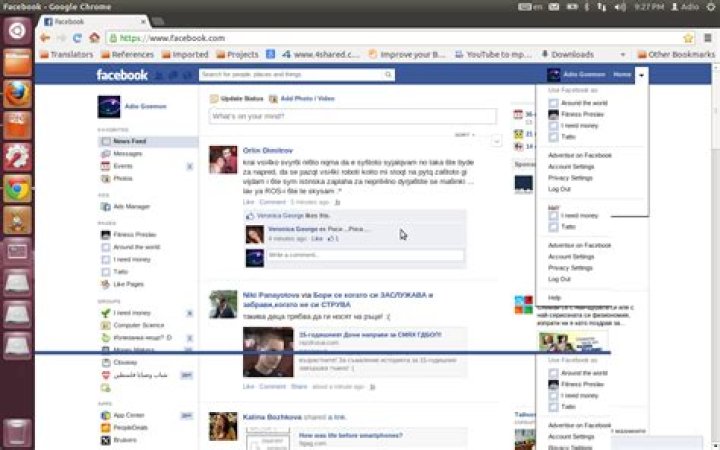Click the 'Write a comment...' field
Image resolution: width=720 pixels, height=450 pixels.
pos(365,255)
